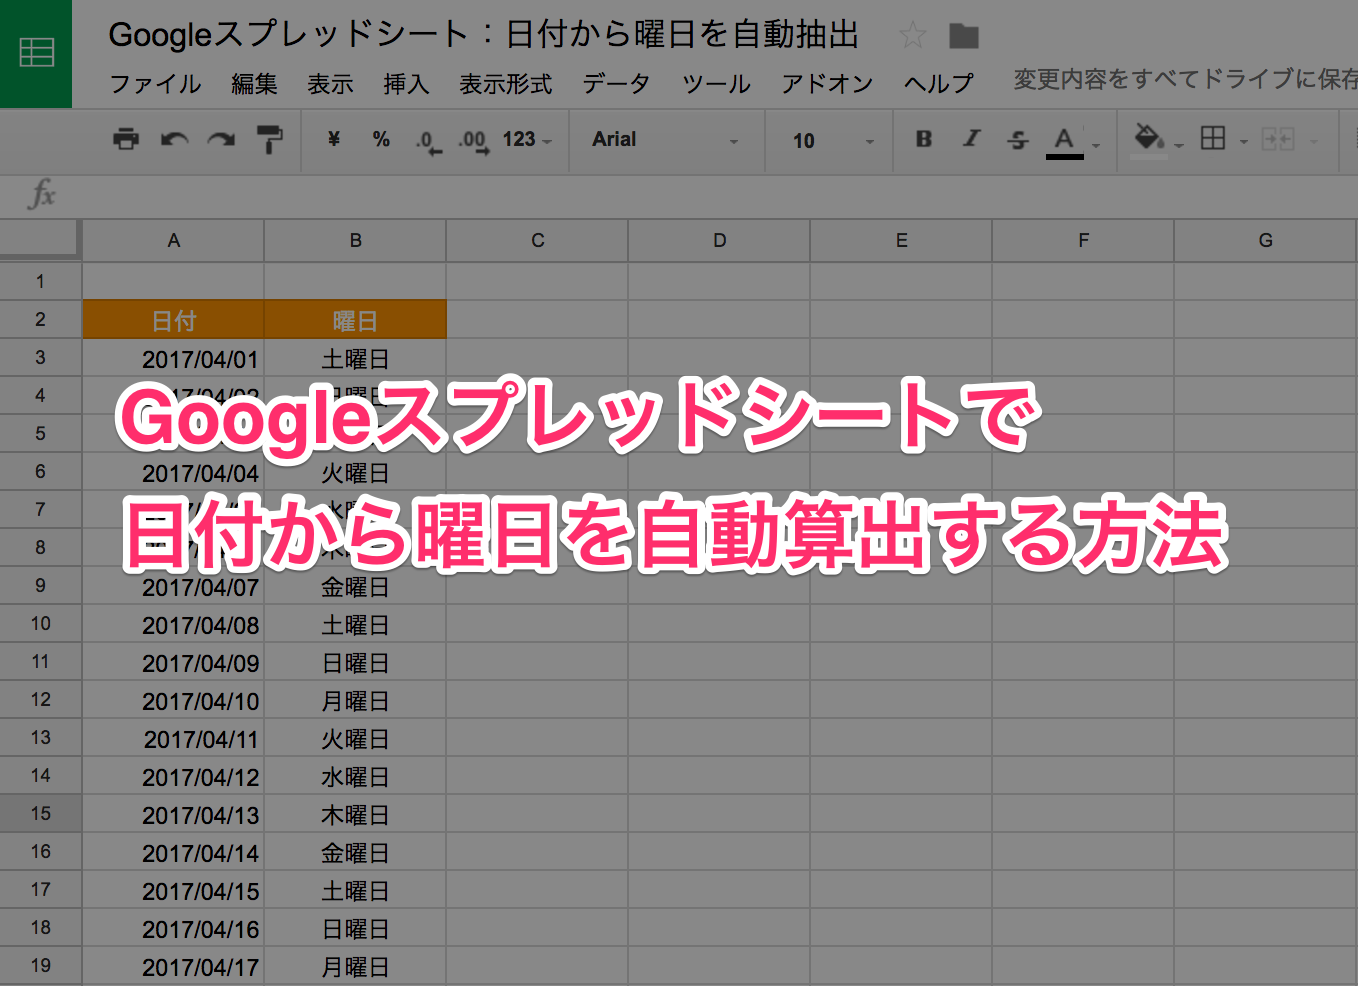Open the Google Sheets home icon

[x=36, y=53]
